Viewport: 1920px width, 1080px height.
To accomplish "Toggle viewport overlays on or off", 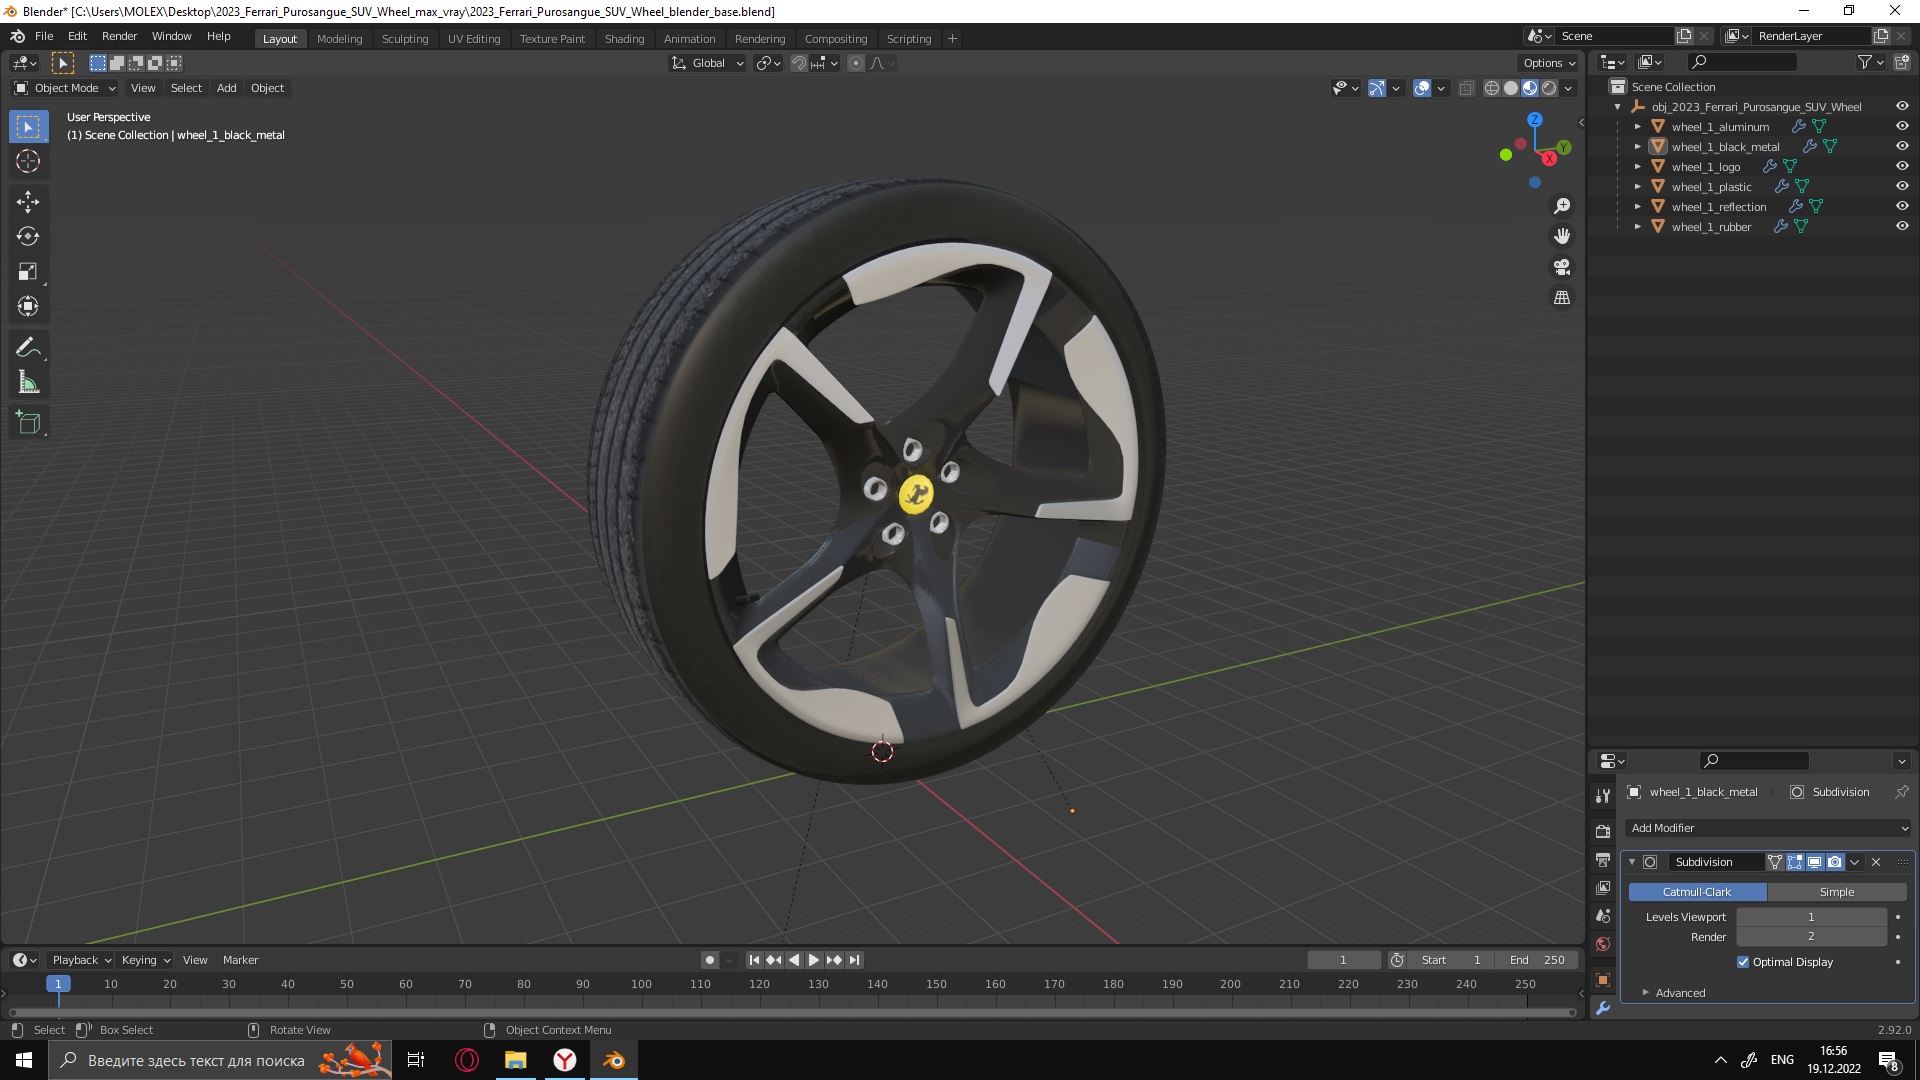I will (1422, 88).
